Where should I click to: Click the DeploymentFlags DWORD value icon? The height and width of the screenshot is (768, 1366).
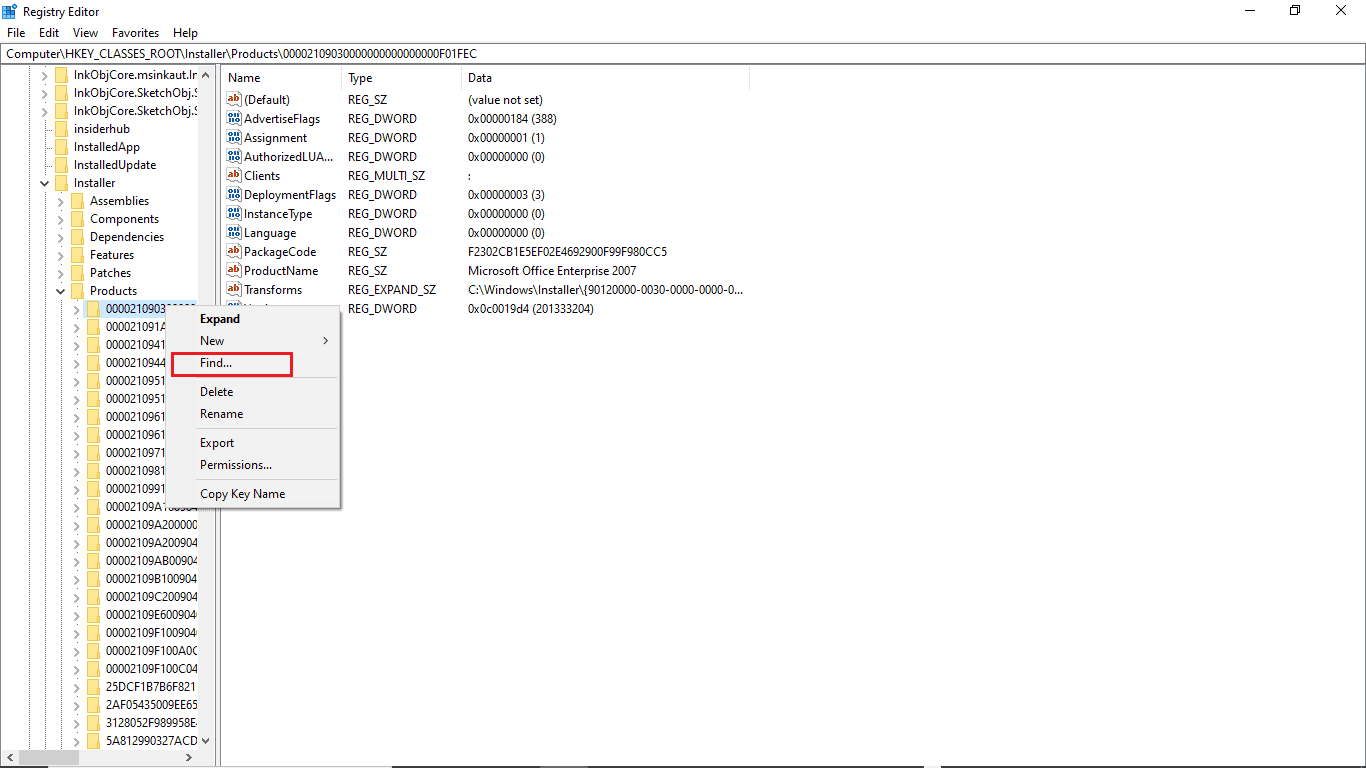point(234,195)
